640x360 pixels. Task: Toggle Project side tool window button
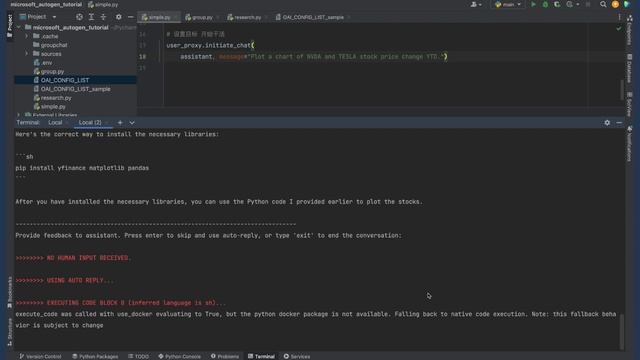click(x=10, y=26)
